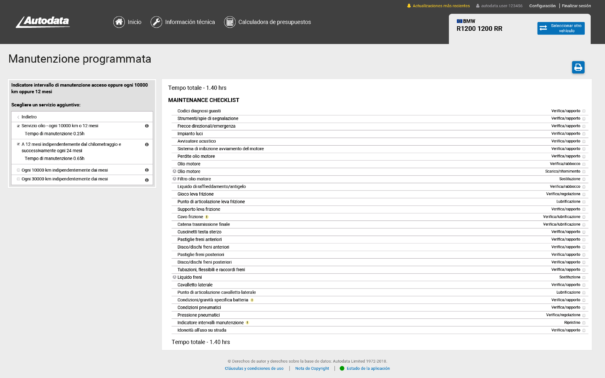Click the BMW flag icon
Screen dimensions: 605x378
pos(459,21)
